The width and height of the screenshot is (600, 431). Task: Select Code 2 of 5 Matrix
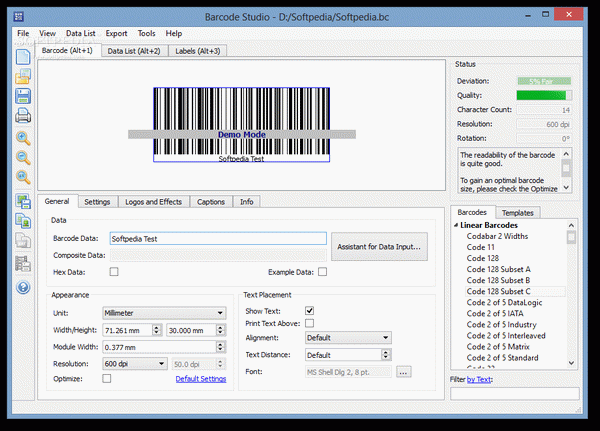[x=498, y=347]
